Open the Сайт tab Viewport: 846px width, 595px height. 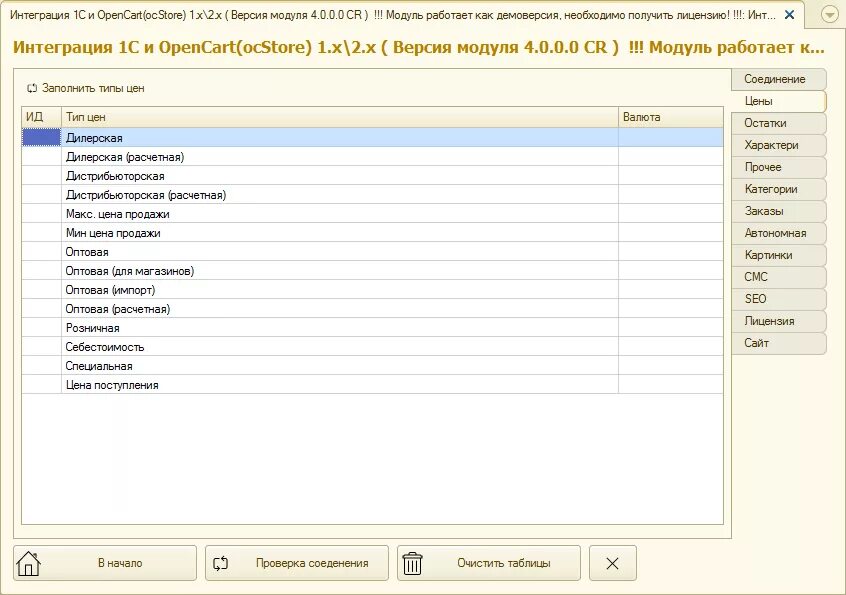pyautogui.click(x=778, y=343)
